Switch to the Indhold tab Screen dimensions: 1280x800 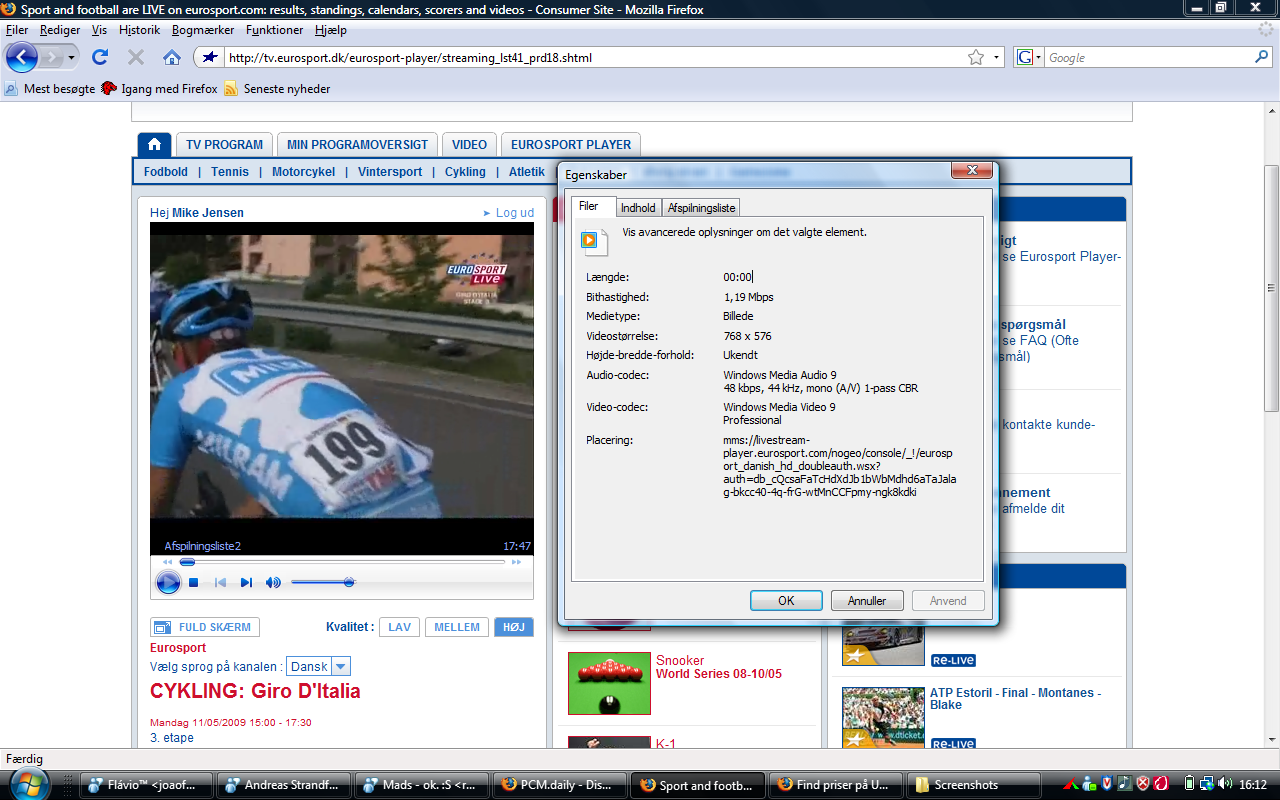coord(638,208)
